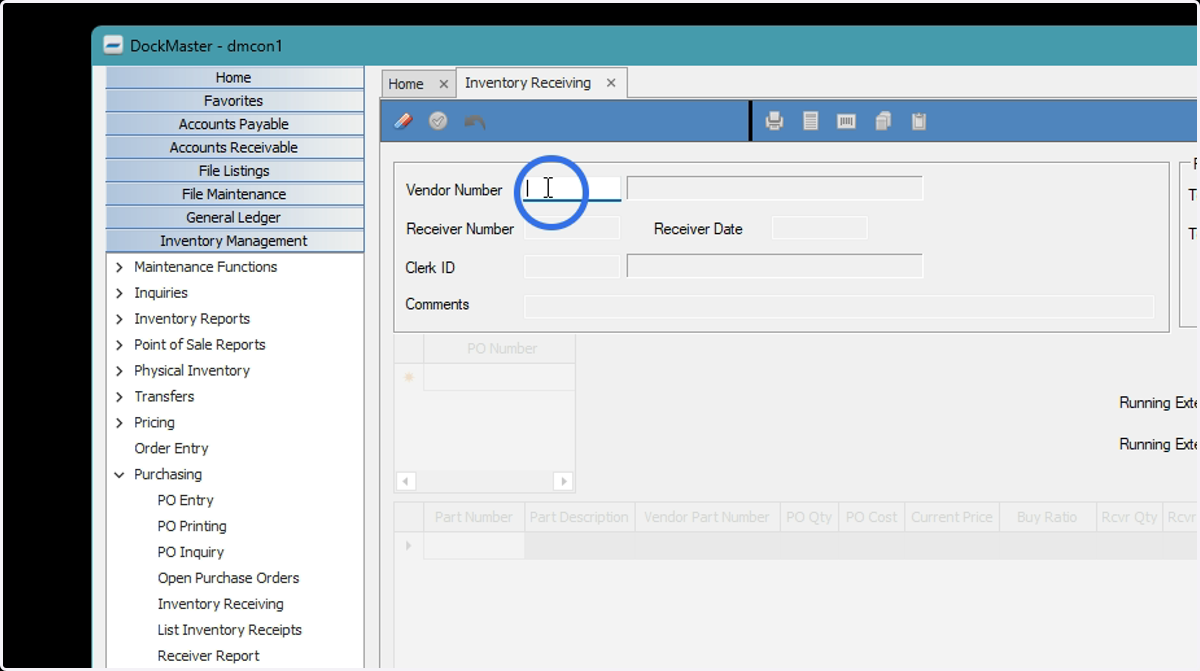Click the Part Description column header

(x=579, y=517)
